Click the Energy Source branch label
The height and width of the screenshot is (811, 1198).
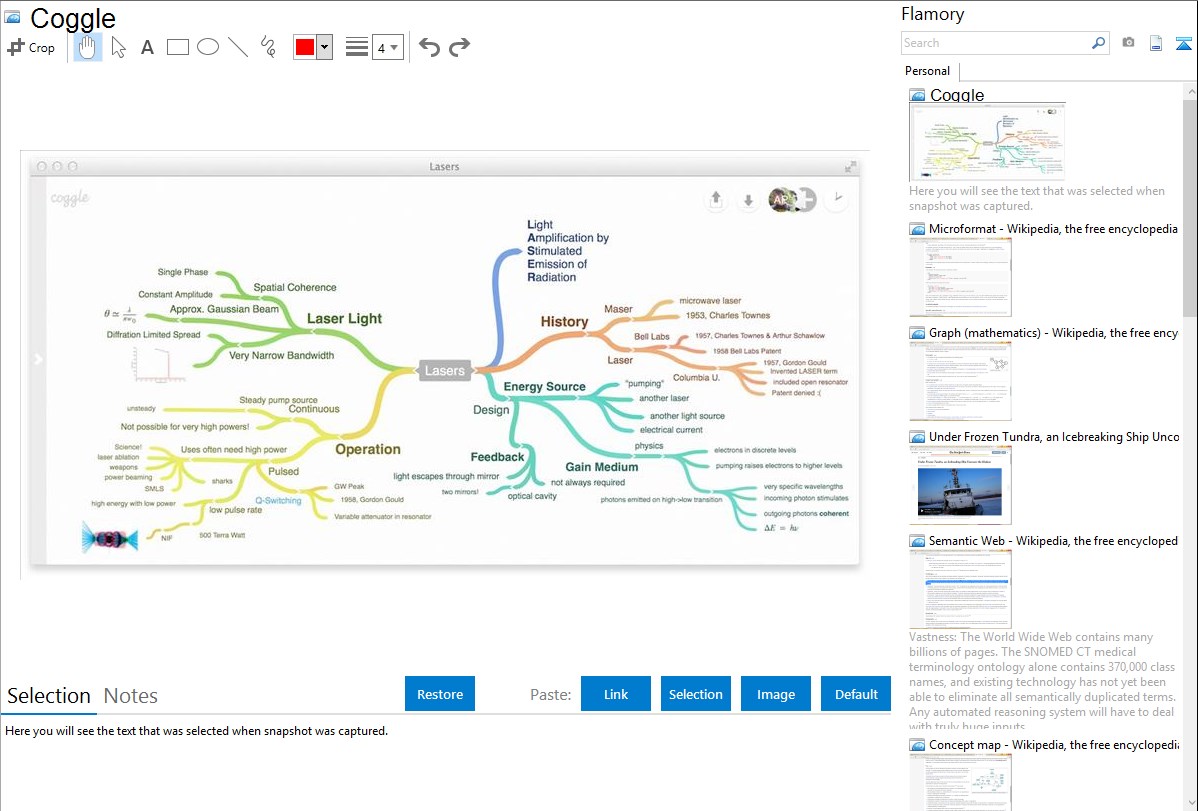tap(544, 387)
